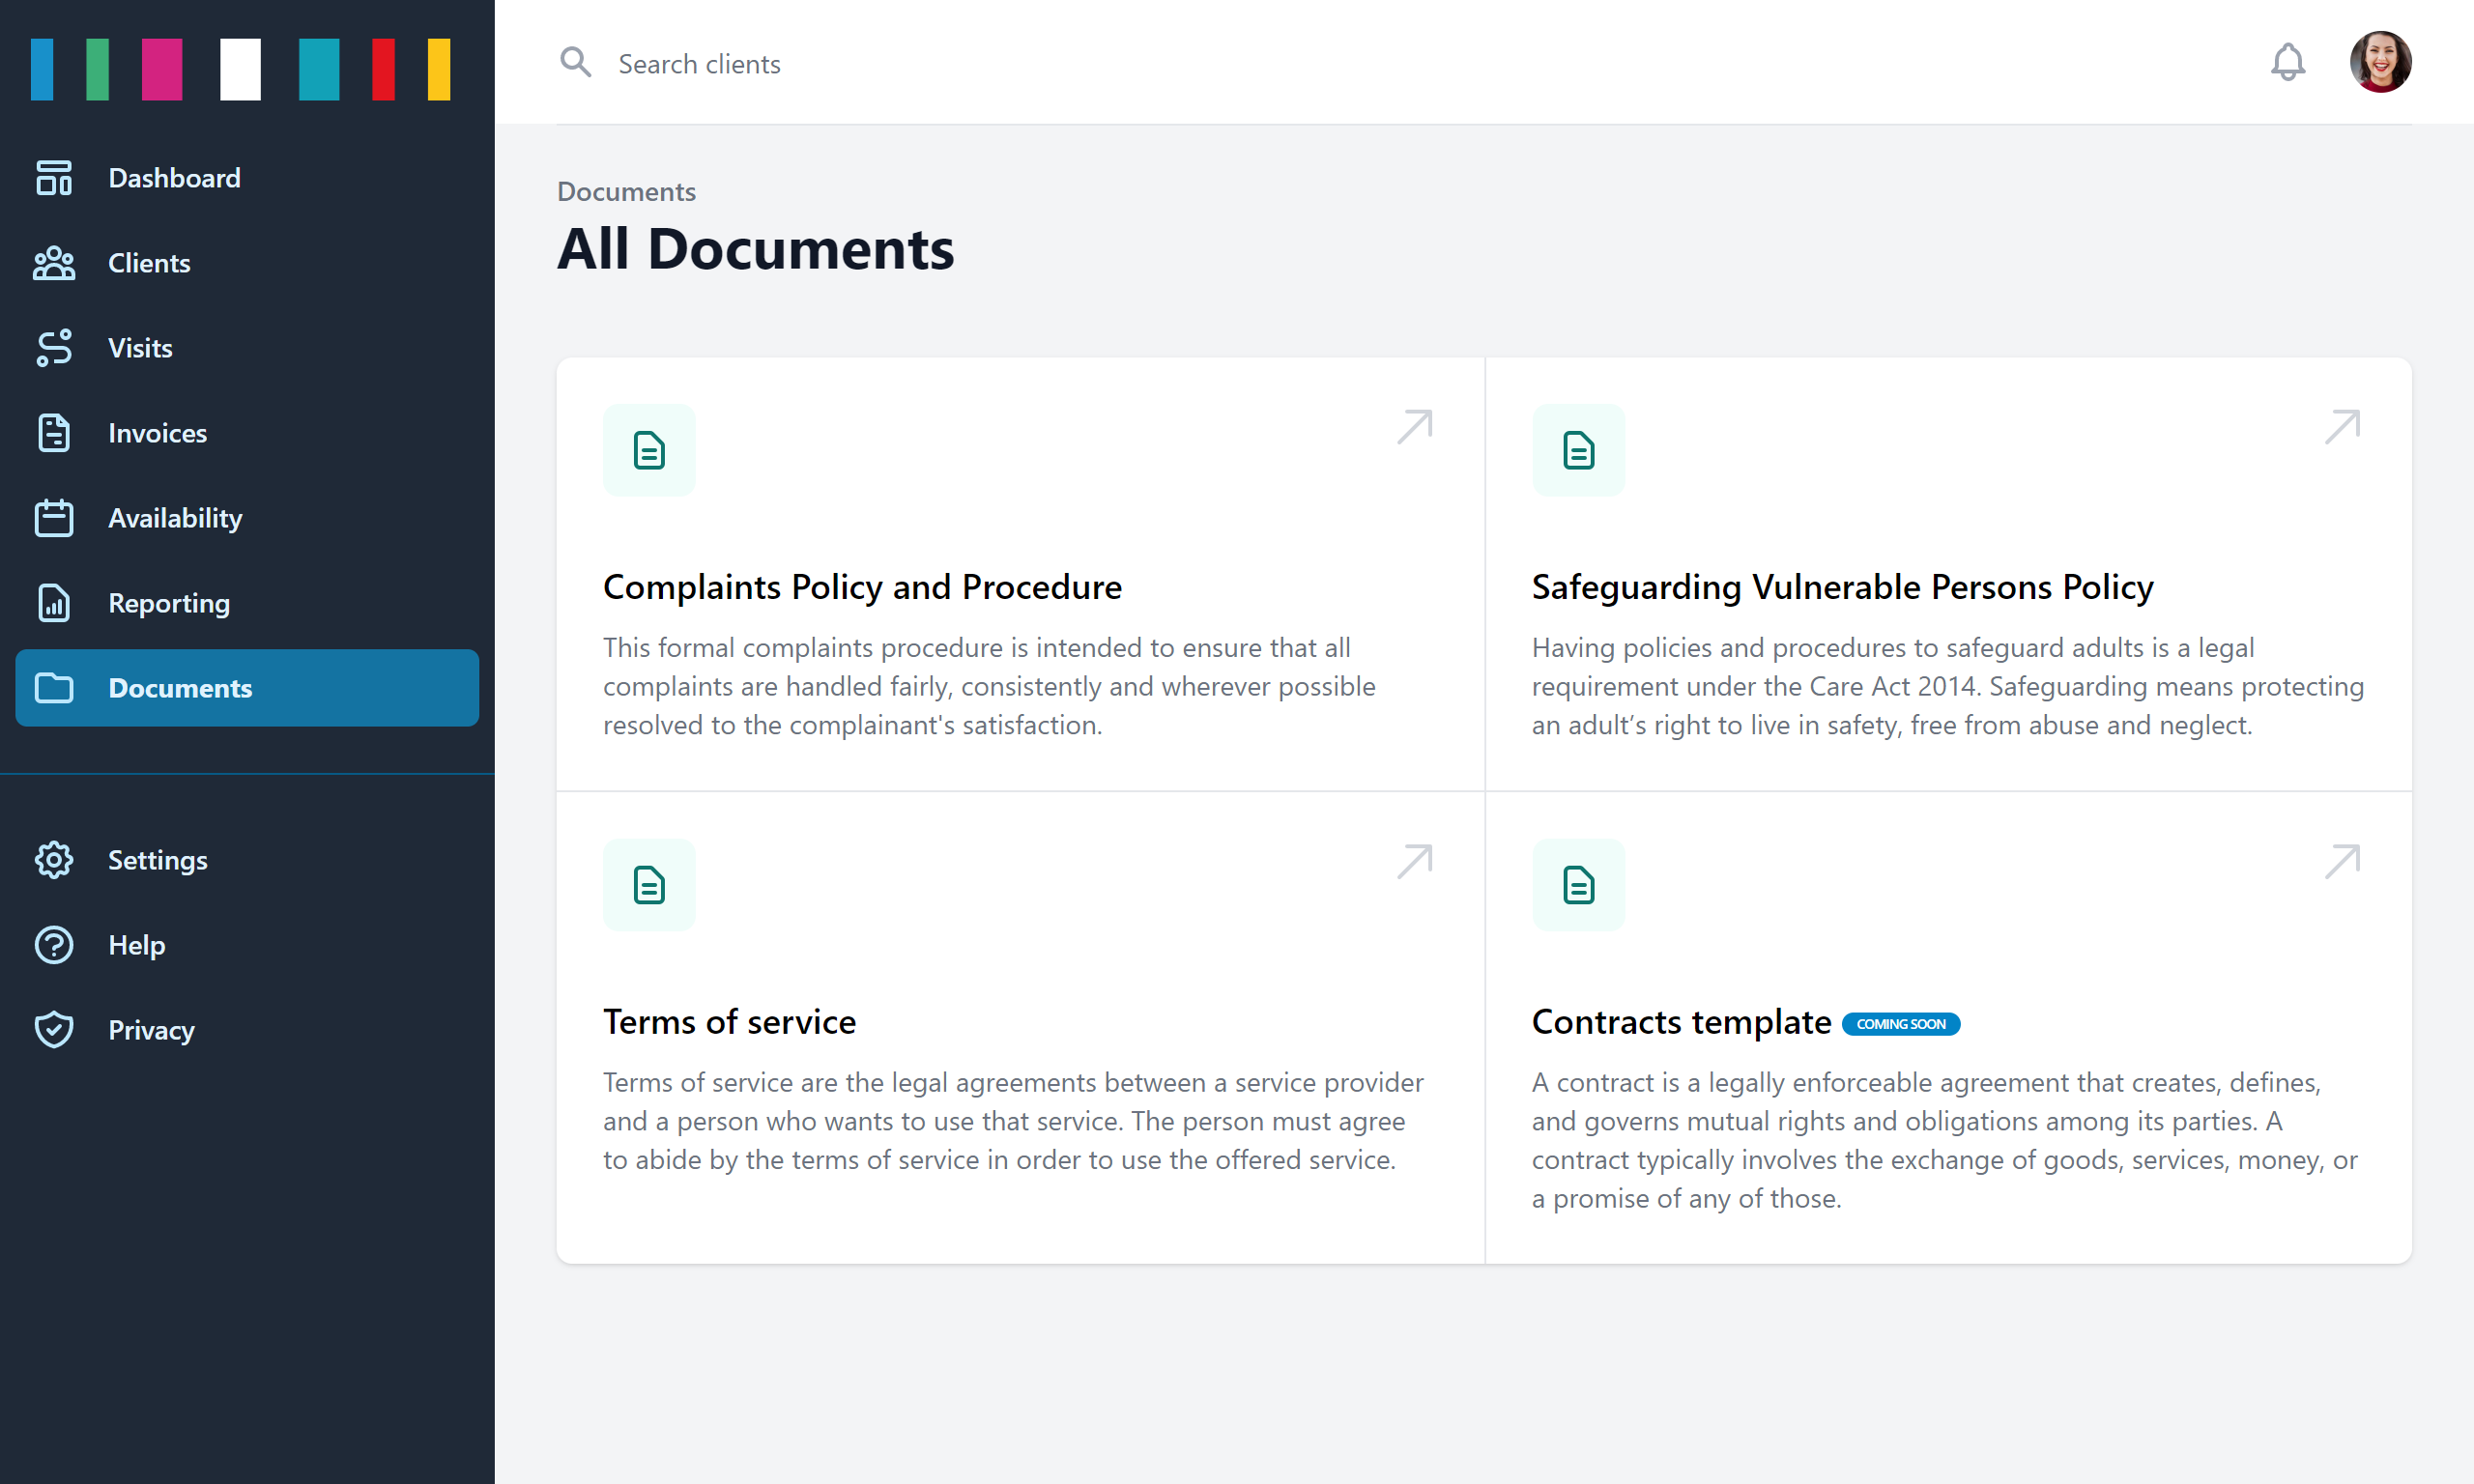Click the Invoices navigation icon
The width and height of the screenshot is (2474, 1484).
pos(53,433)
